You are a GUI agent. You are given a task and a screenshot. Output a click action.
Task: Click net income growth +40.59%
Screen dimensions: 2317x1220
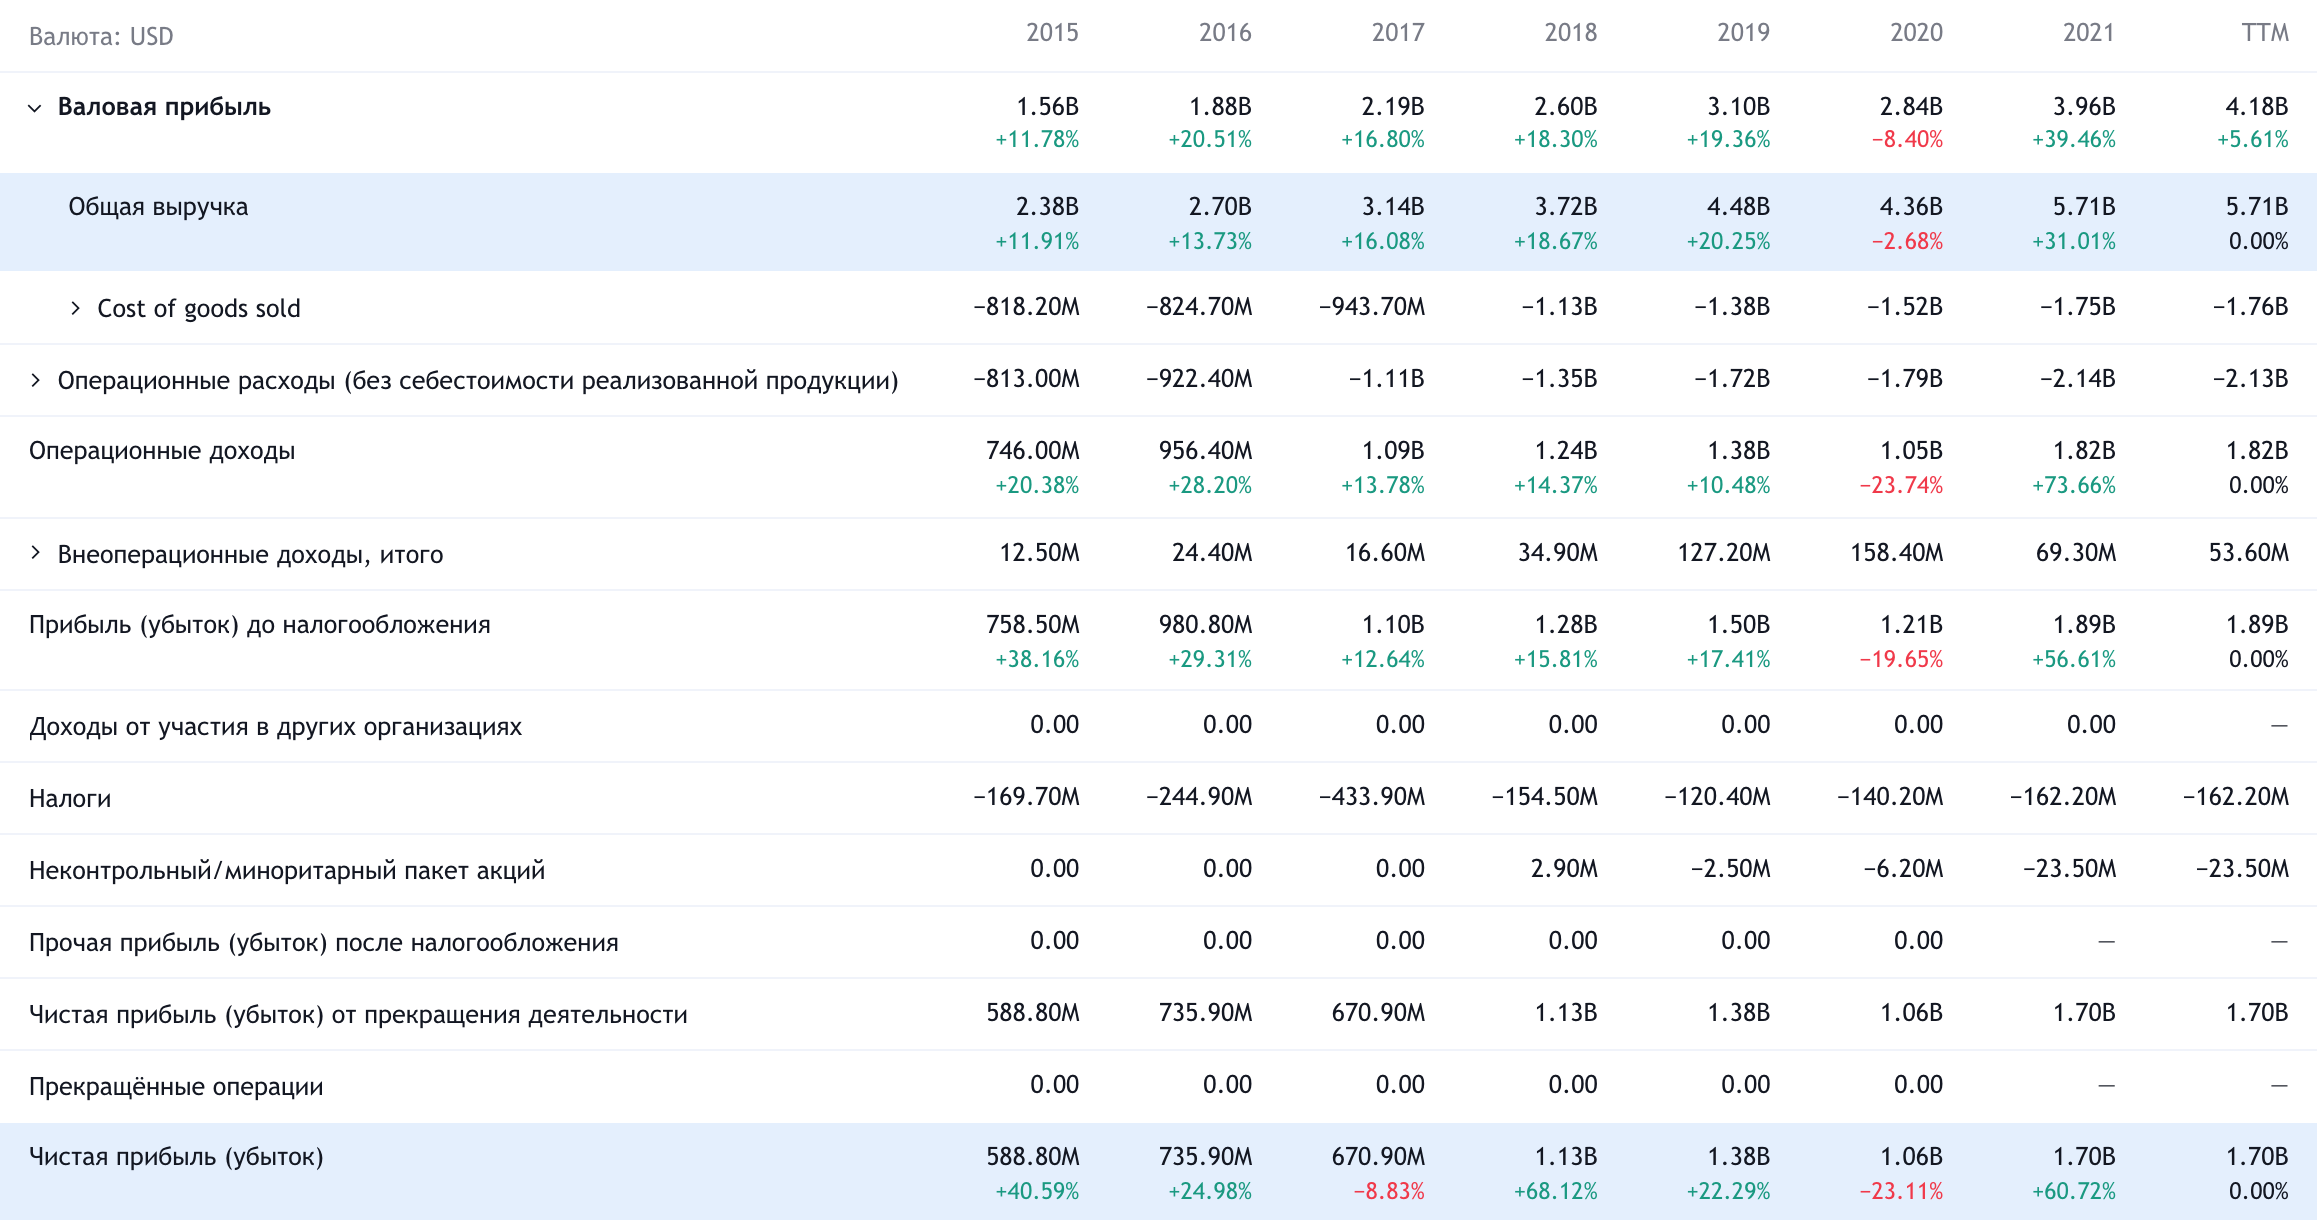pos(1037,1191)
